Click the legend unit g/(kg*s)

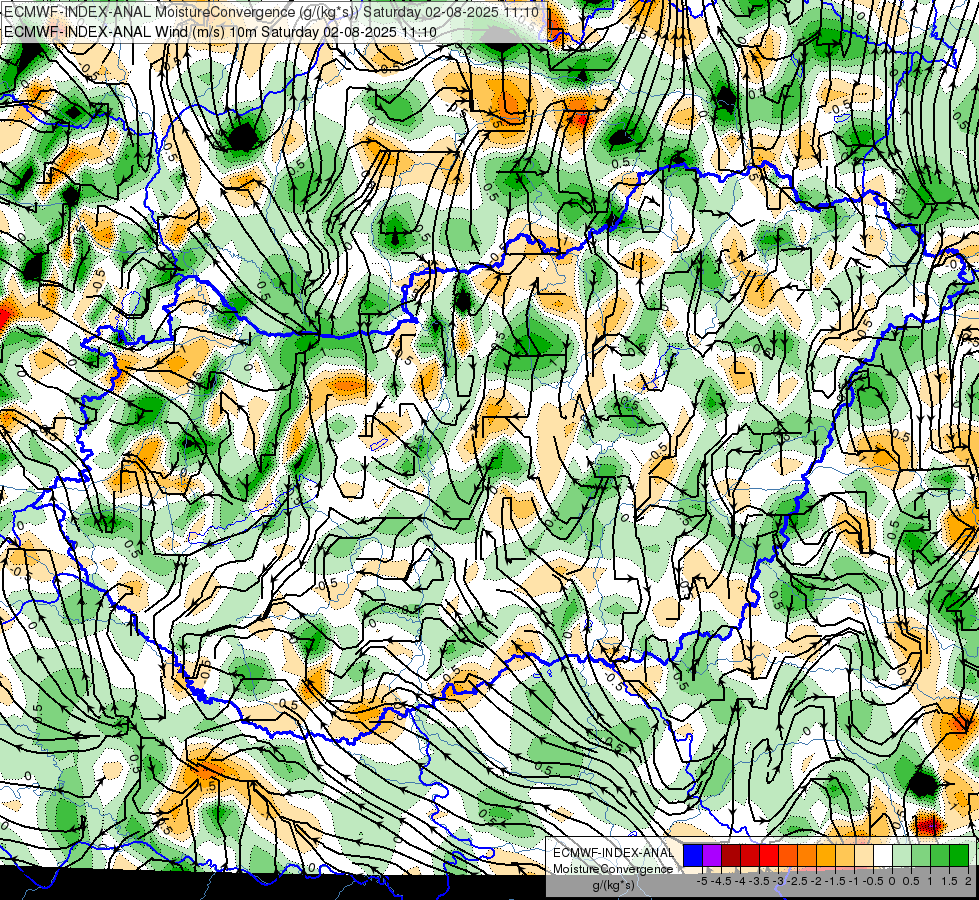coord(613,886)
